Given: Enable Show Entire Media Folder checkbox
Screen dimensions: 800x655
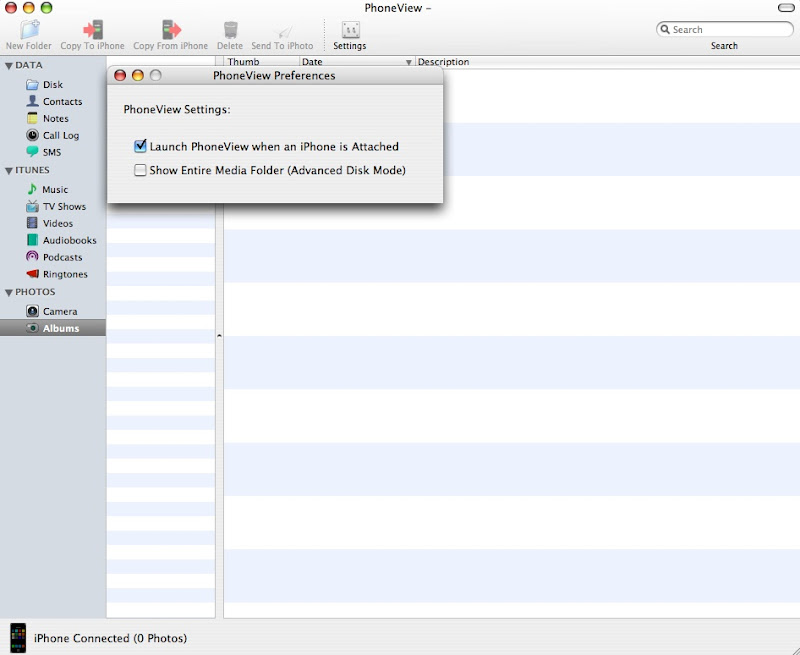Looking at the screenshot, I should click(141, 171).
